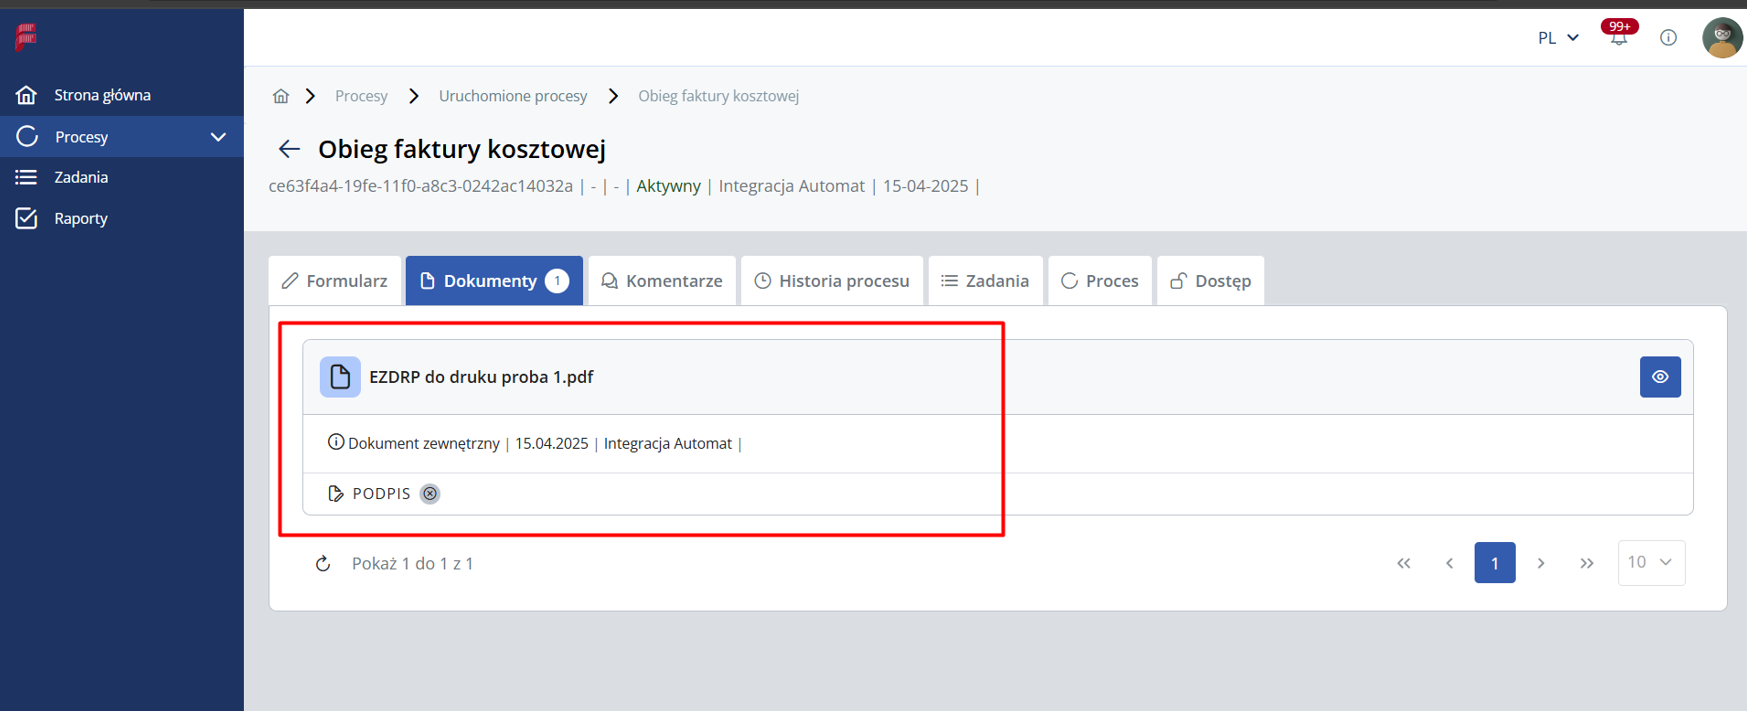Preview document with the eye button
Viewport: 1747px width, 711px height.
point(1660,377)
